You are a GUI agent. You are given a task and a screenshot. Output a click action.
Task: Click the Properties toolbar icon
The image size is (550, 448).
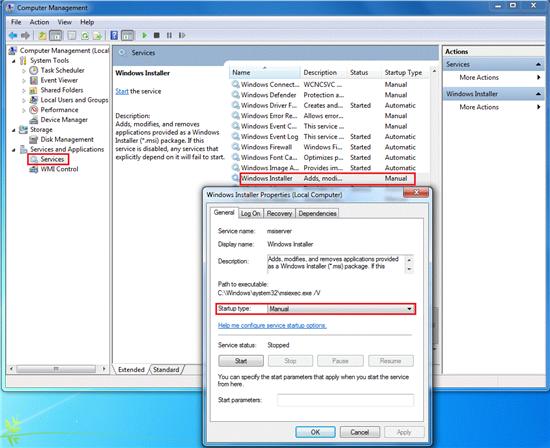click(72, 35)
